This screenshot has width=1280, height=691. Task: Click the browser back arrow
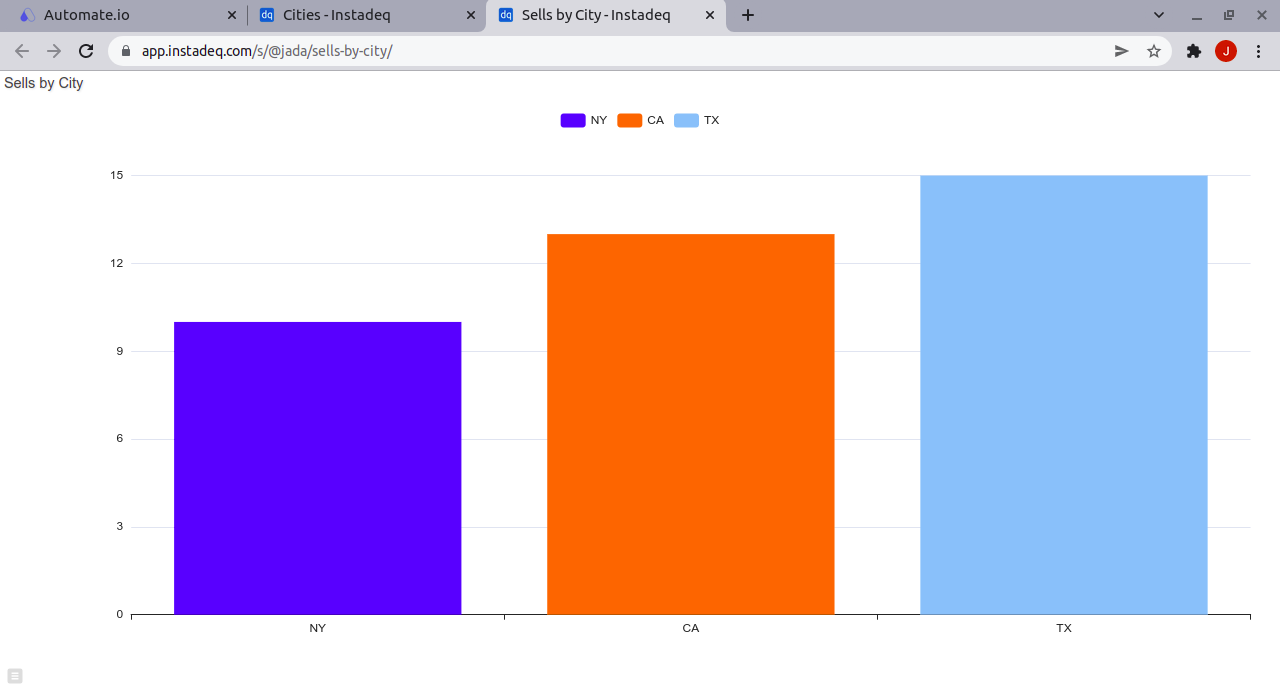[x=22, y=51]
